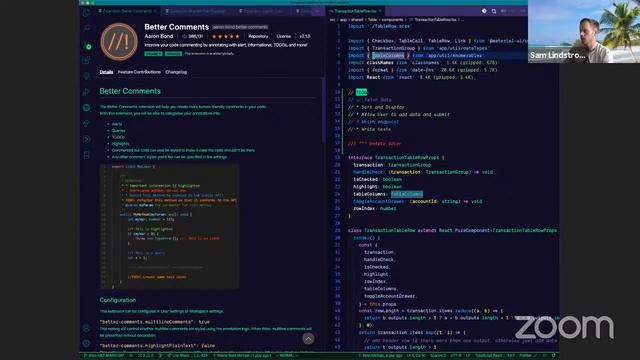Screen dimensions: 640x360
Task: Select the second editor tab in left group
Action: pyautogui.click(x=197, y=11)
